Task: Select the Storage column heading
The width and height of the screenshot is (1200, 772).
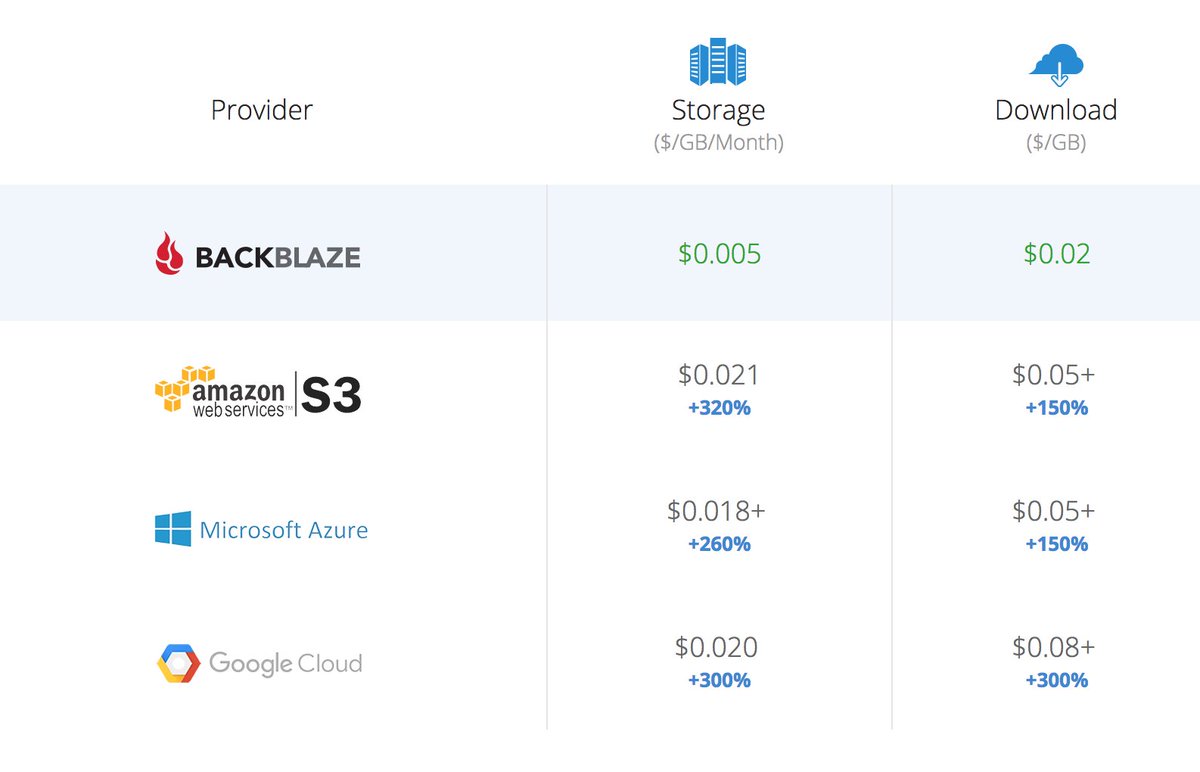Action: pos(718,110)
